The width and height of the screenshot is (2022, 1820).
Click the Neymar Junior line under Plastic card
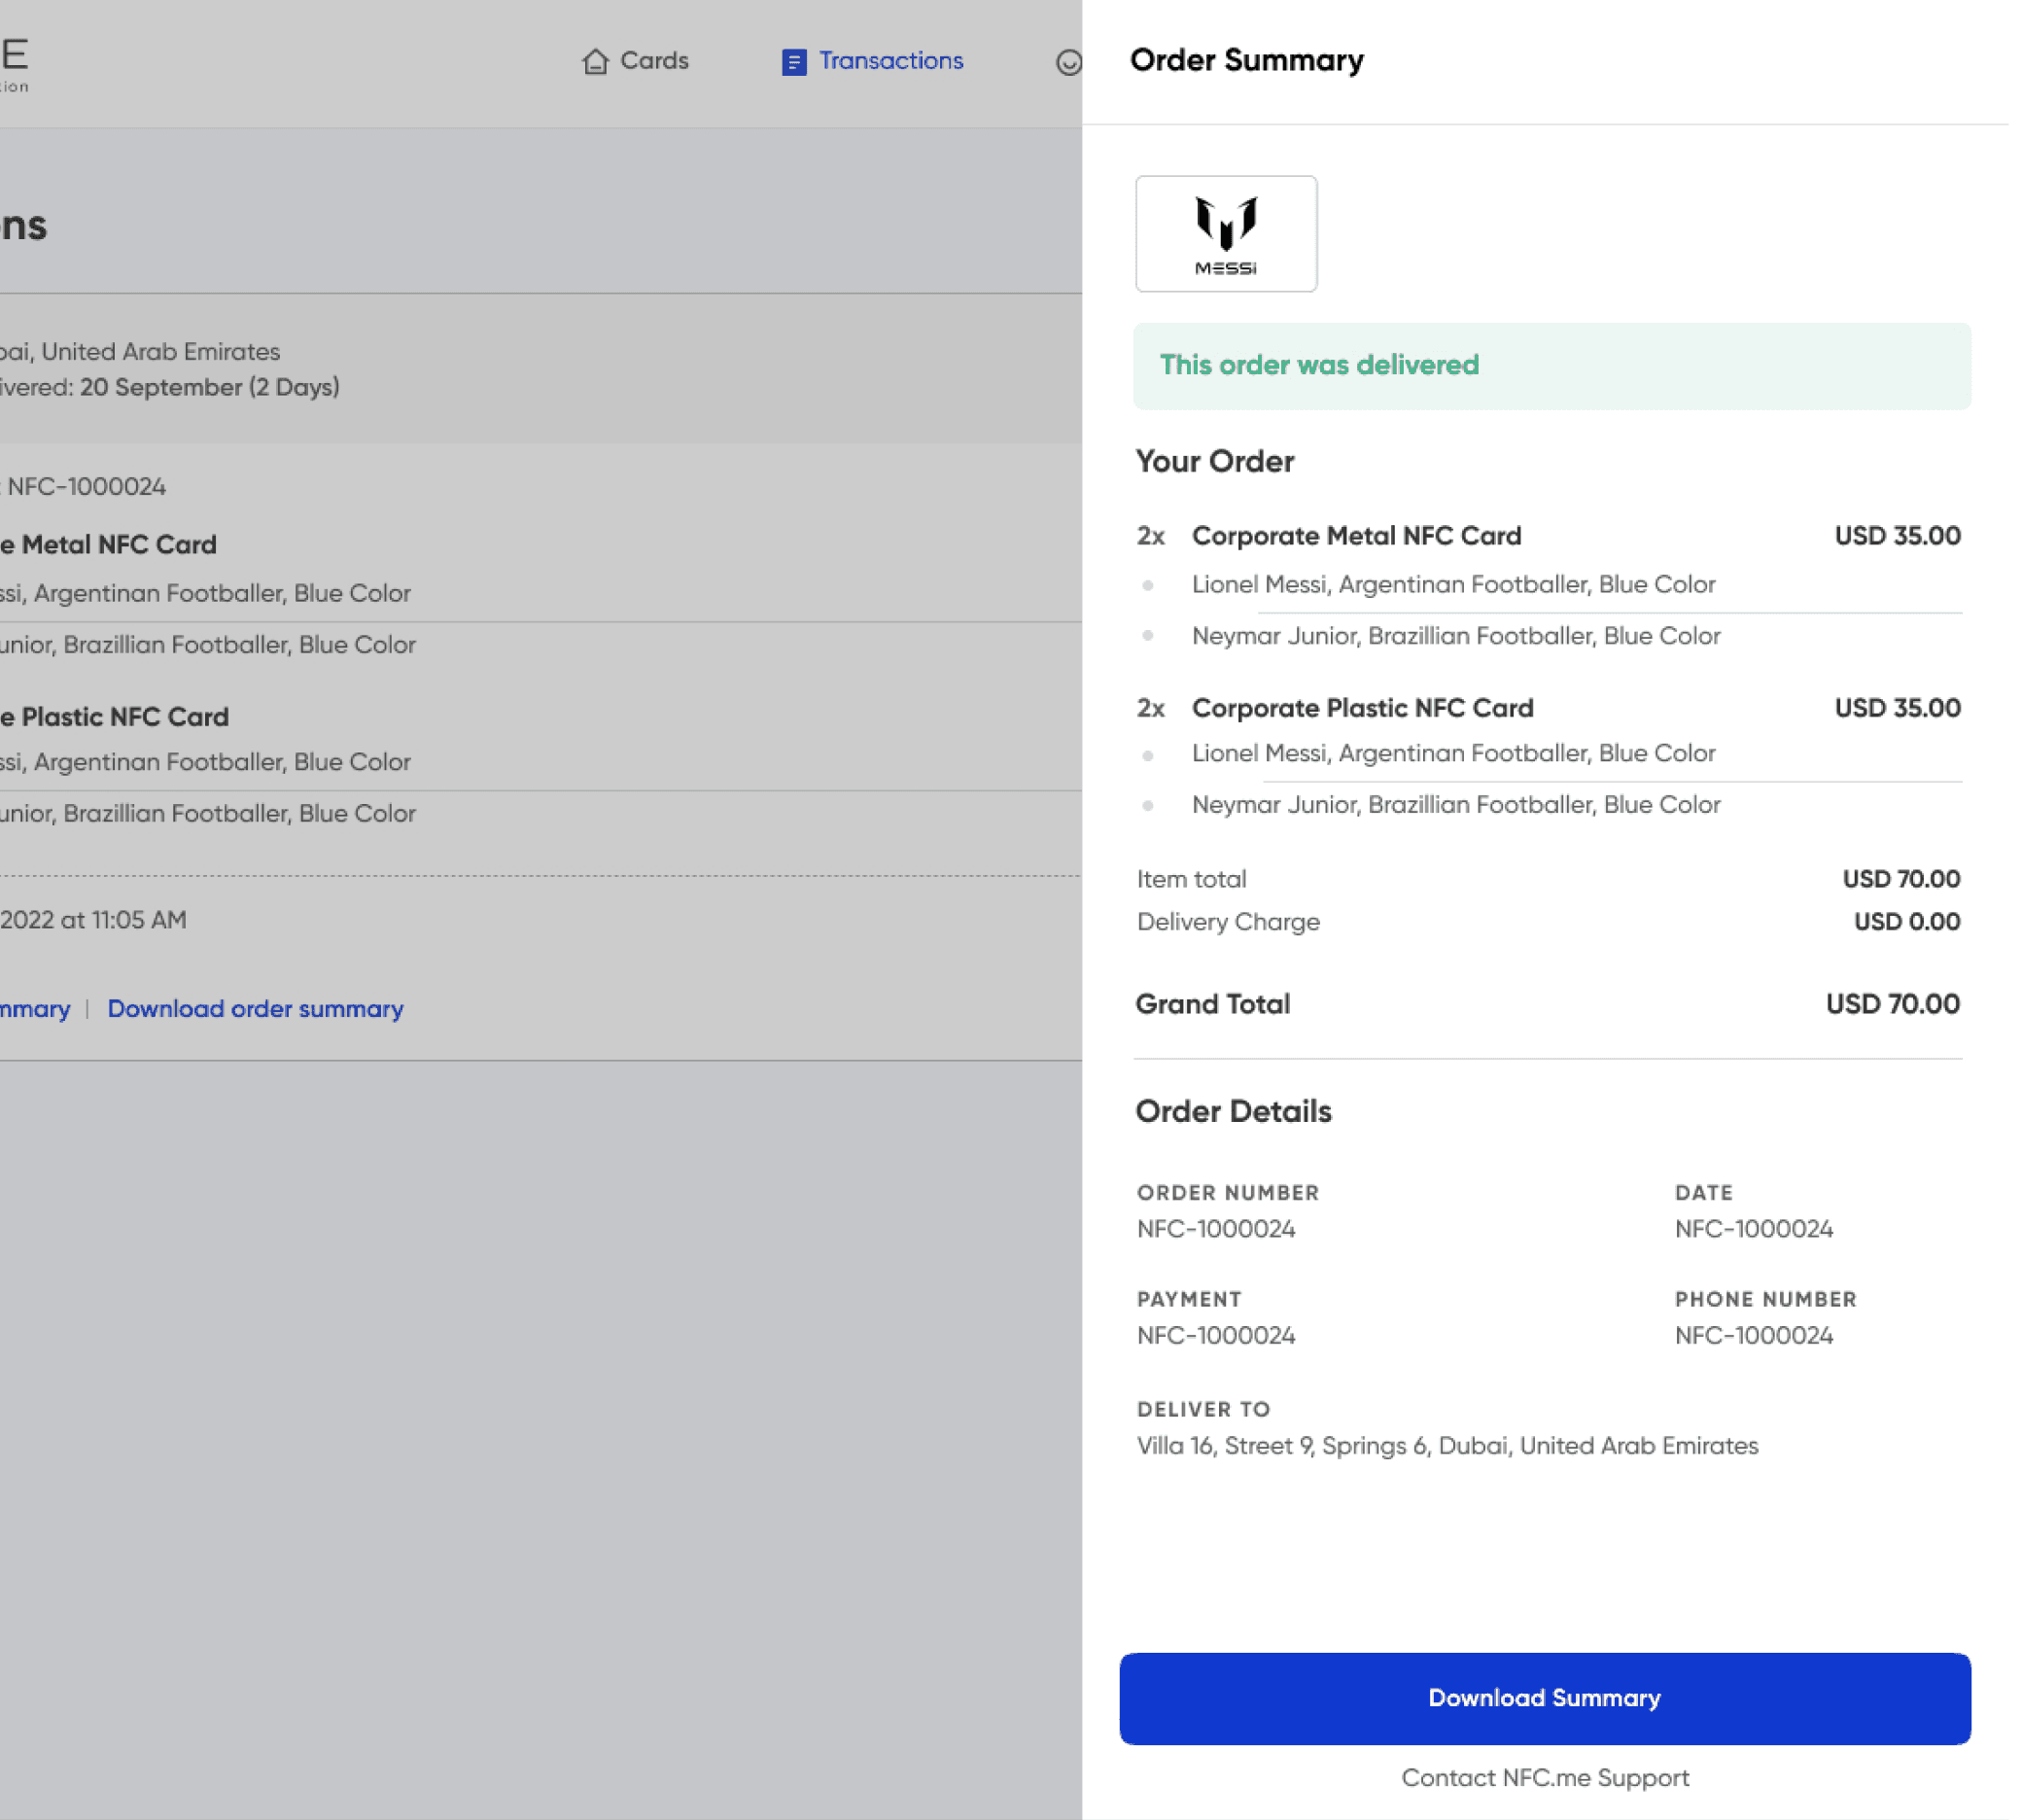coord(1456,805)
